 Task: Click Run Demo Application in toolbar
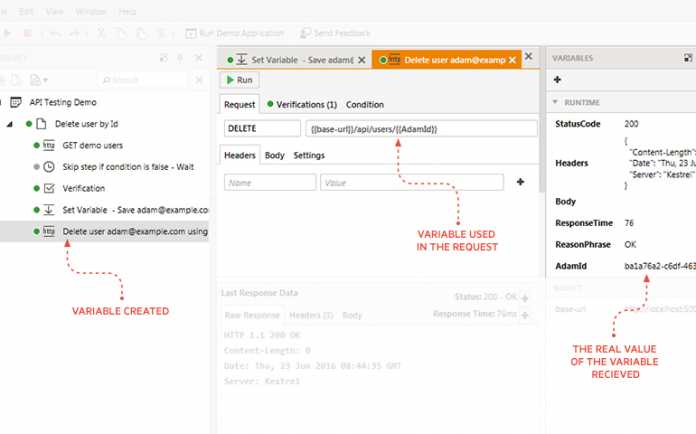click(237, 33)
